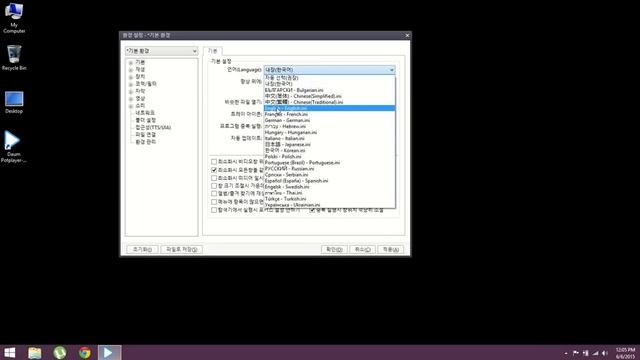The height and width of the screenshot is (360, 640).
Task: Choose Serbian.ini from the language list
Action: click(329, 175)
